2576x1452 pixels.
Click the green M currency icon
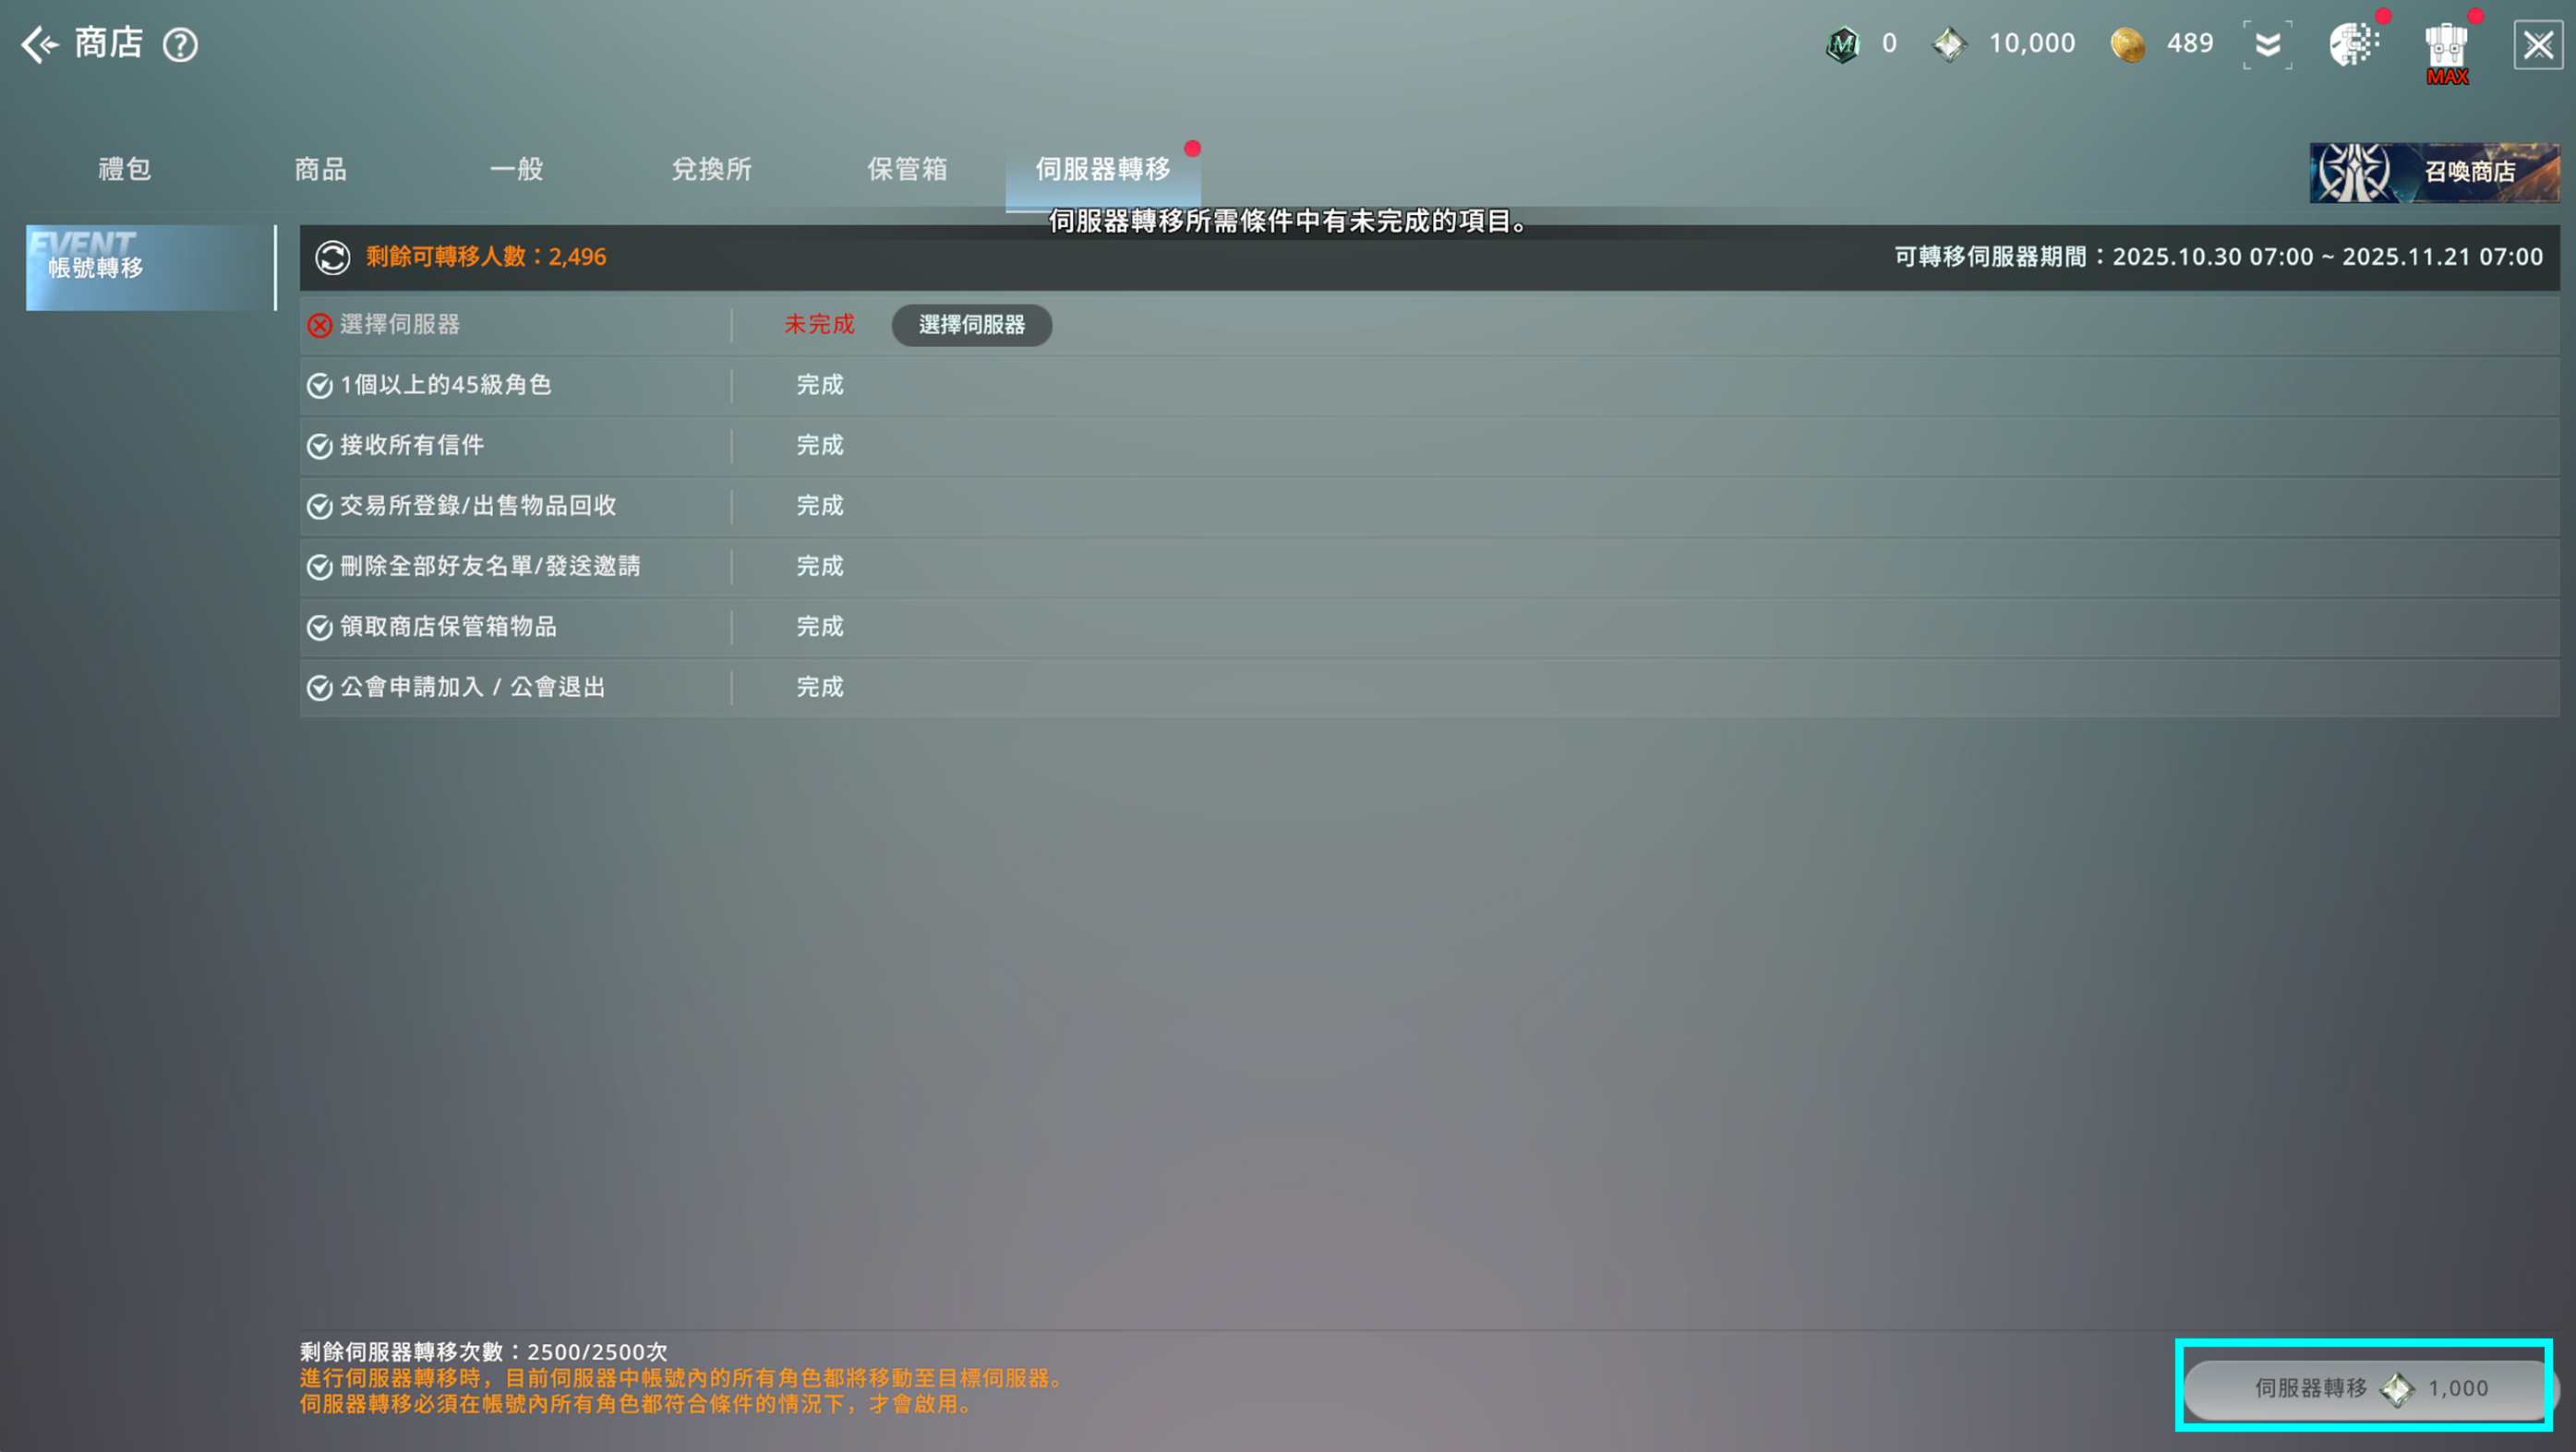click(1842, 44)
